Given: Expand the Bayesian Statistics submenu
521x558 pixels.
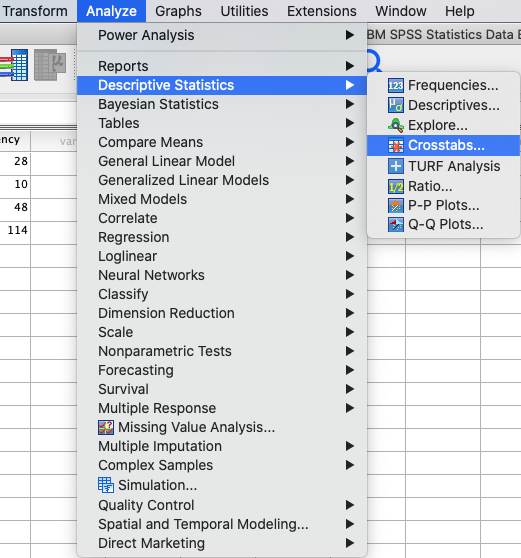Looking at the screenshot, I should tap(222, 104).
